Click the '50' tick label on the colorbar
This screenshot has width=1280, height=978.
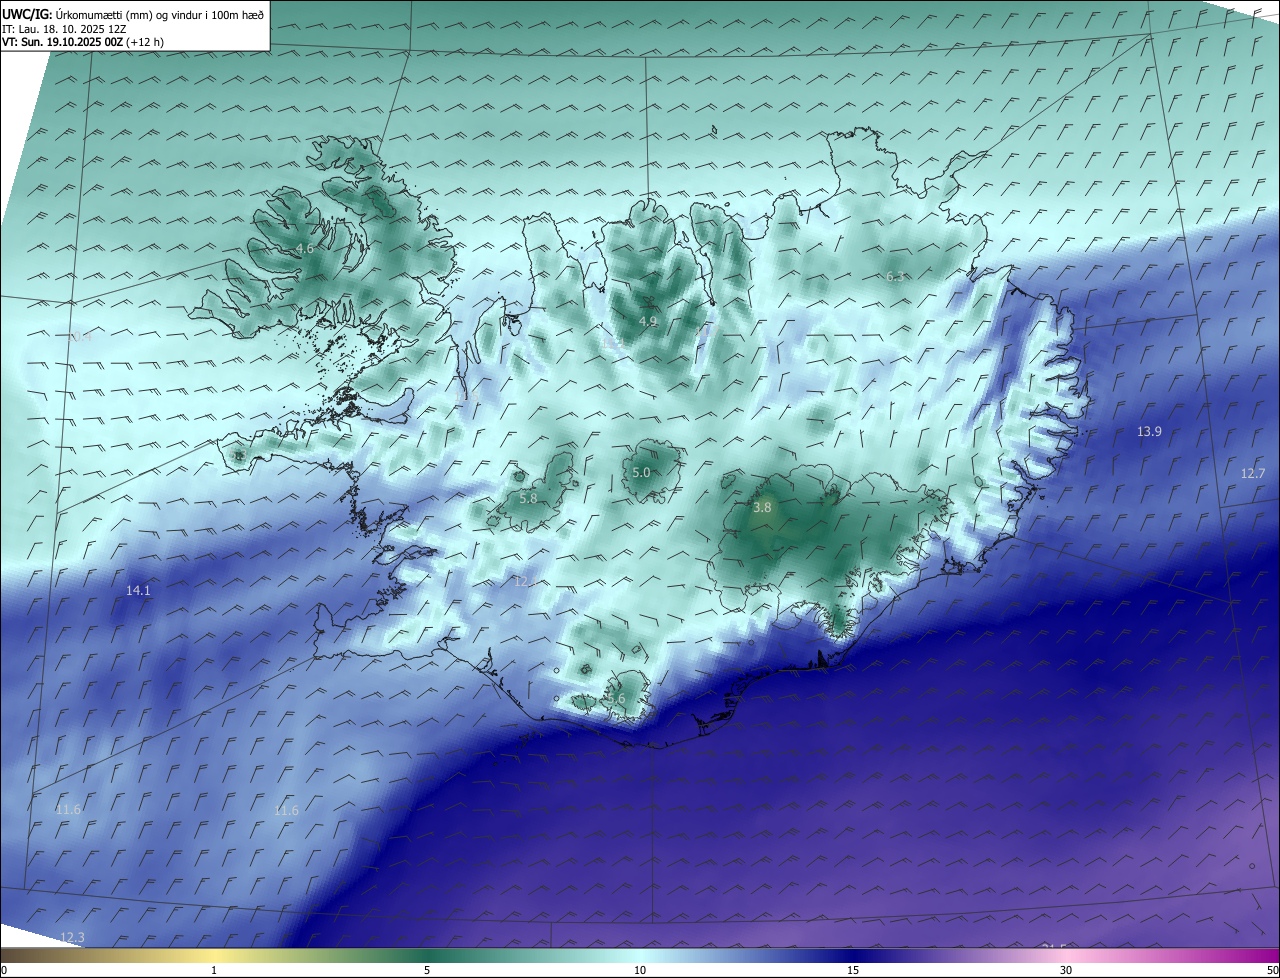(x=1272, y=970)
